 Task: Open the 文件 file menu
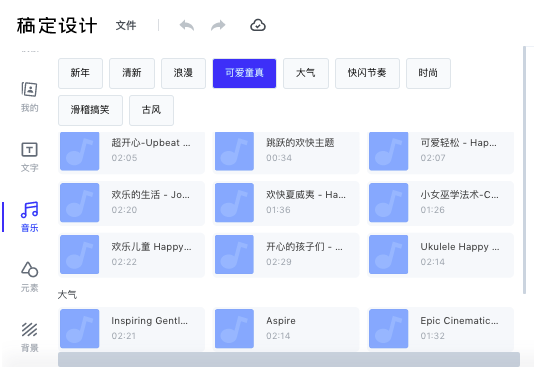[126, 25]
